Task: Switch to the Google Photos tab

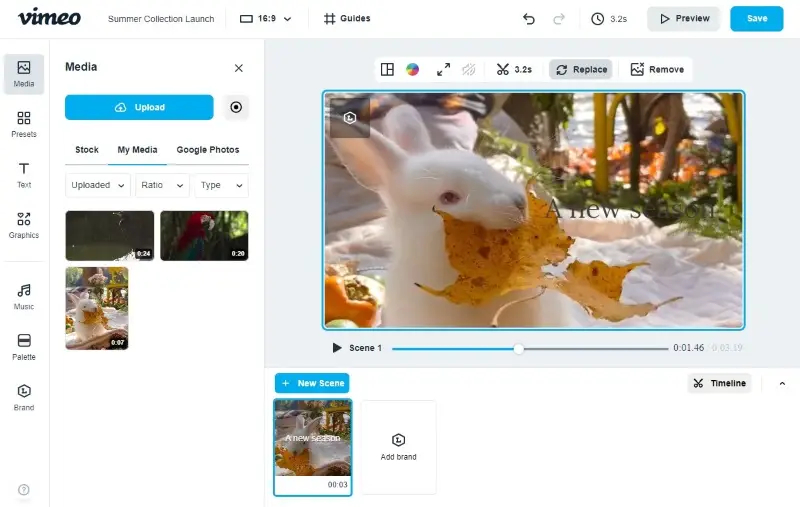Action: pos(208,150)
